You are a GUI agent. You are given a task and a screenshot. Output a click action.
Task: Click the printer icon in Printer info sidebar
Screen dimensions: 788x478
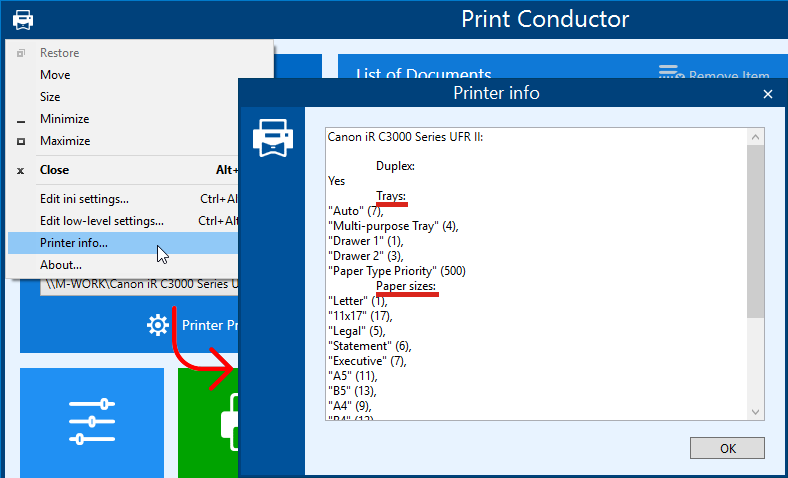point(273,139)
